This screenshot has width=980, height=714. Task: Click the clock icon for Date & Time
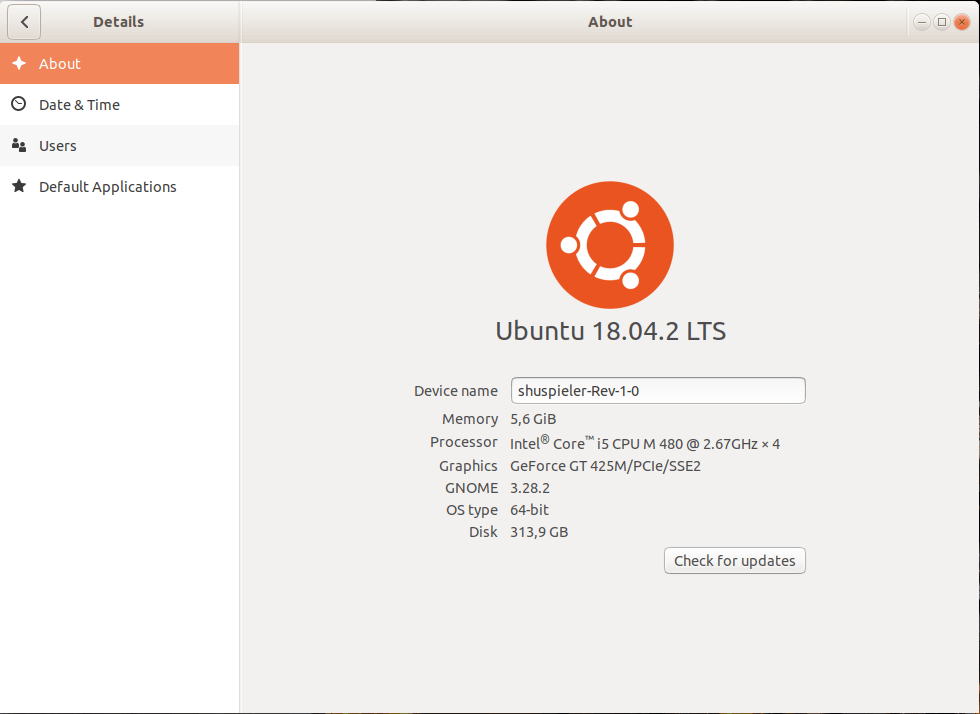(18, 104)
